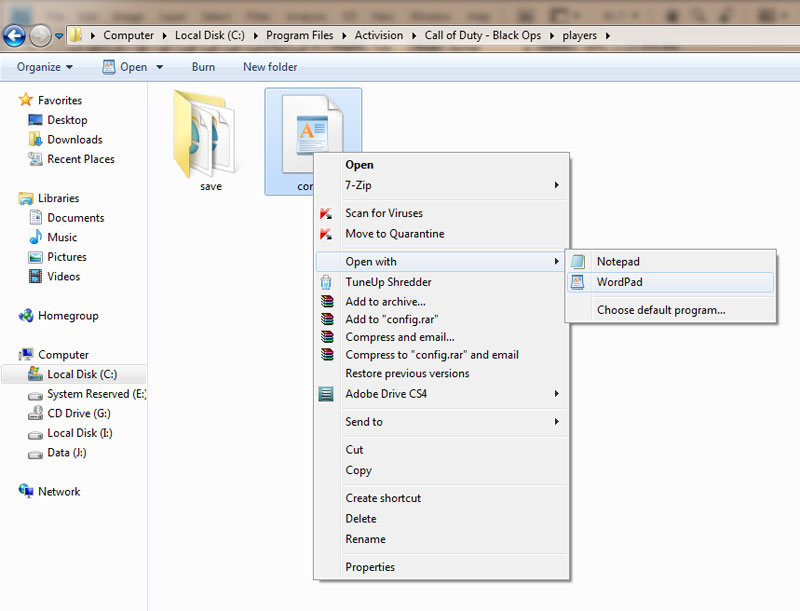Choose Move to Quarantine
Screen dimensions: 800x611
(442, 234)
